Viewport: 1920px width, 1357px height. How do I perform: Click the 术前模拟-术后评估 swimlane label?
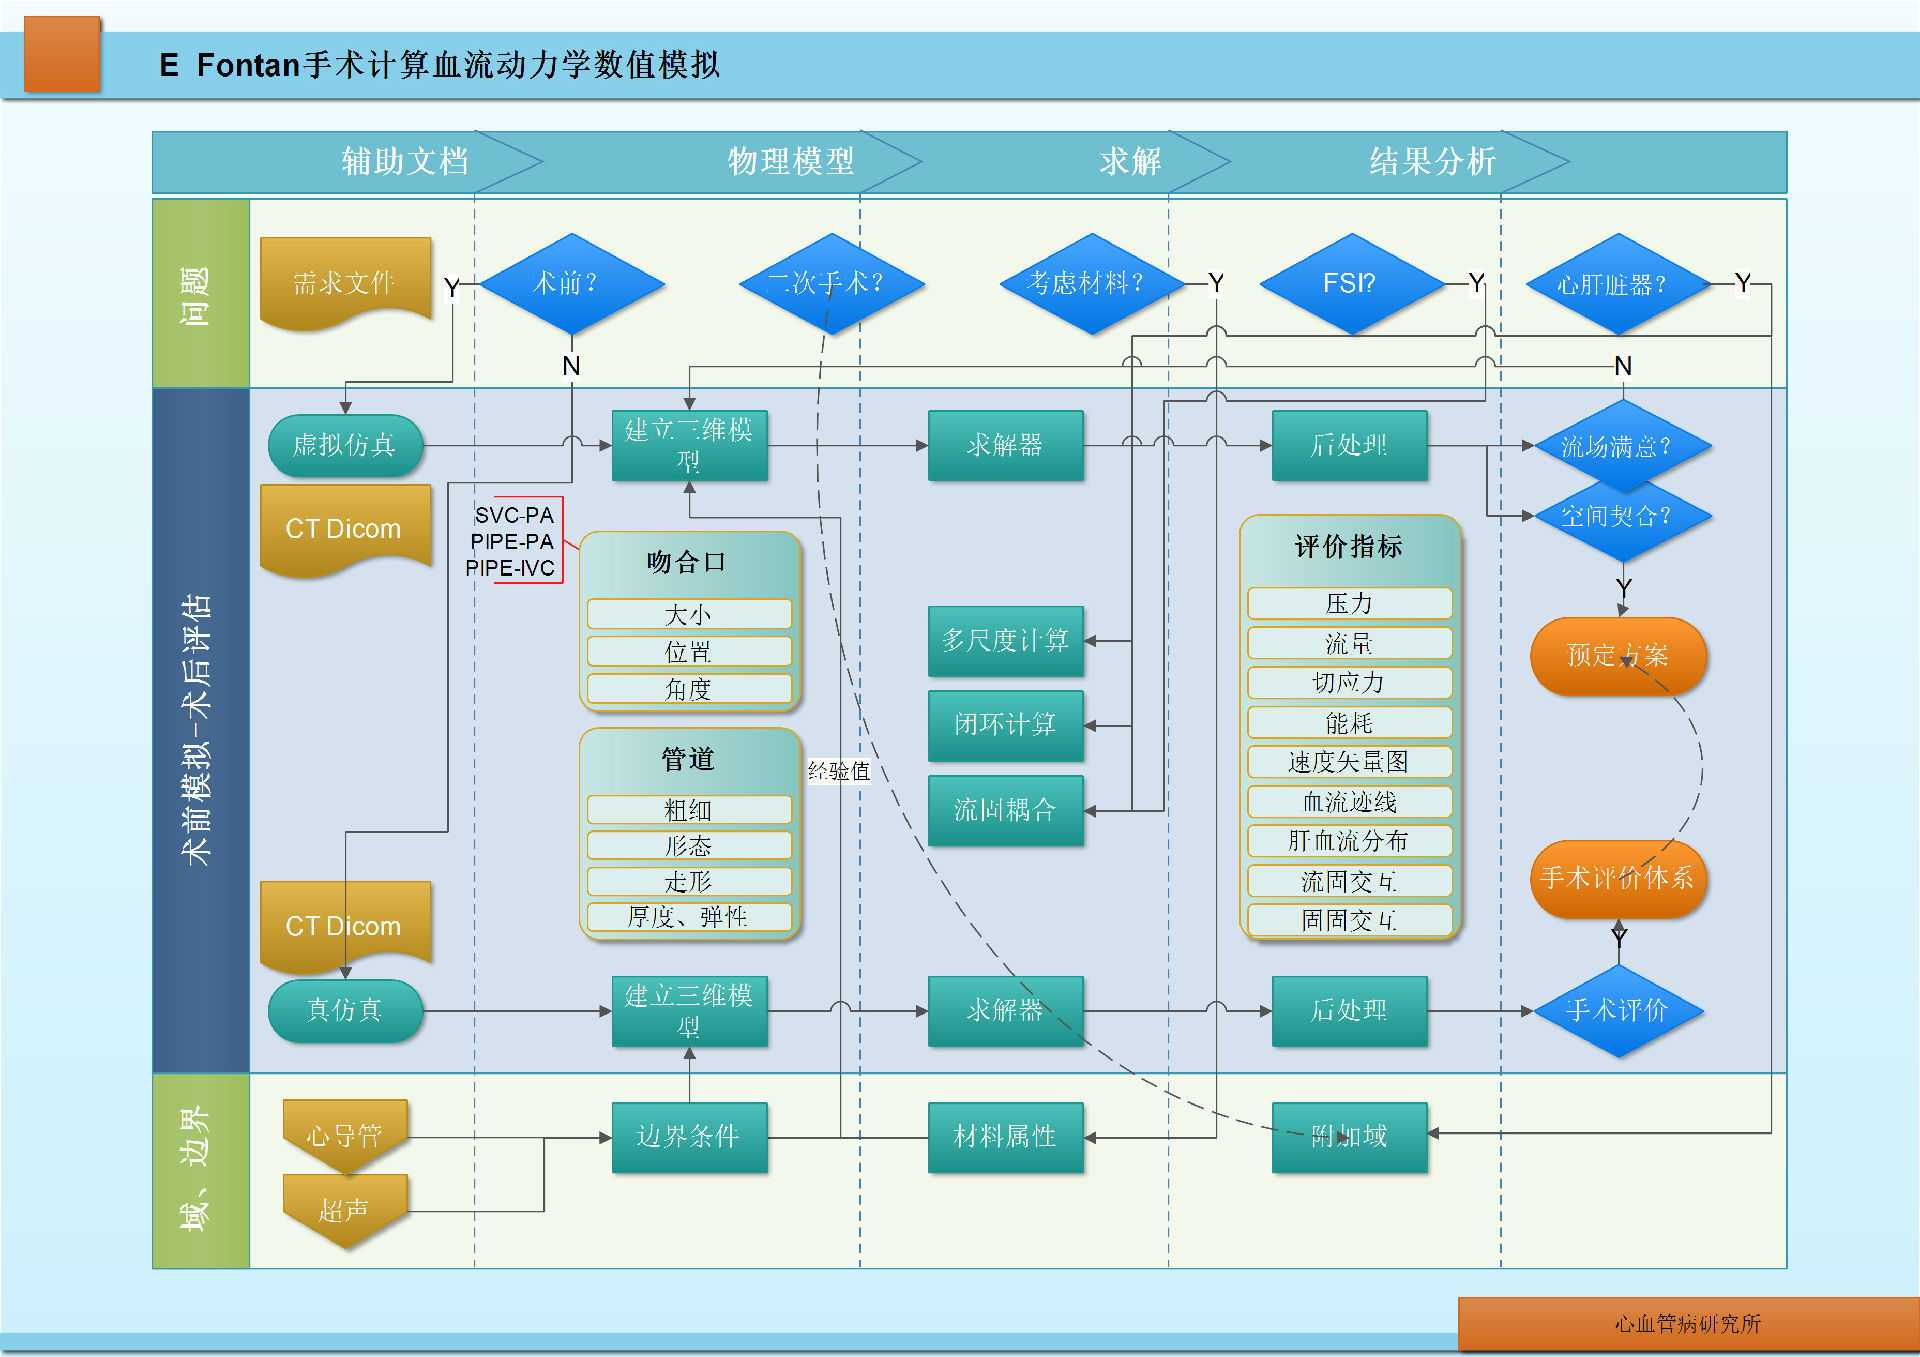pos(200,730)
